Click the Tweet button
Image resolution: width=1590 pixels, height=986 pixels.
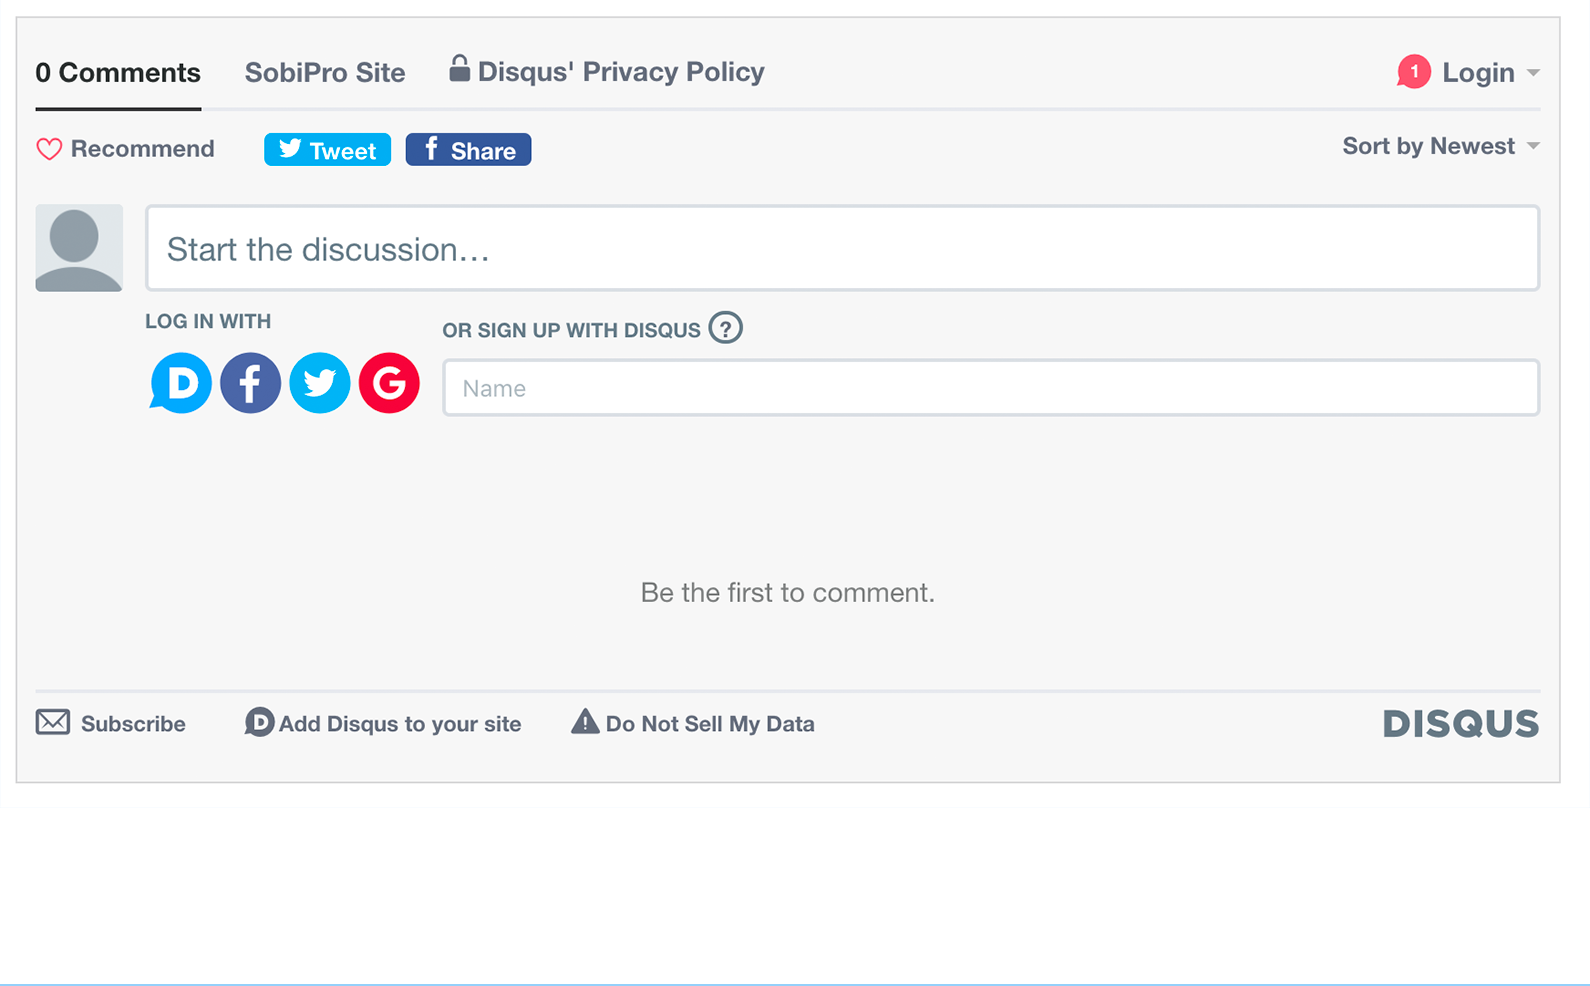pos(327,150)
